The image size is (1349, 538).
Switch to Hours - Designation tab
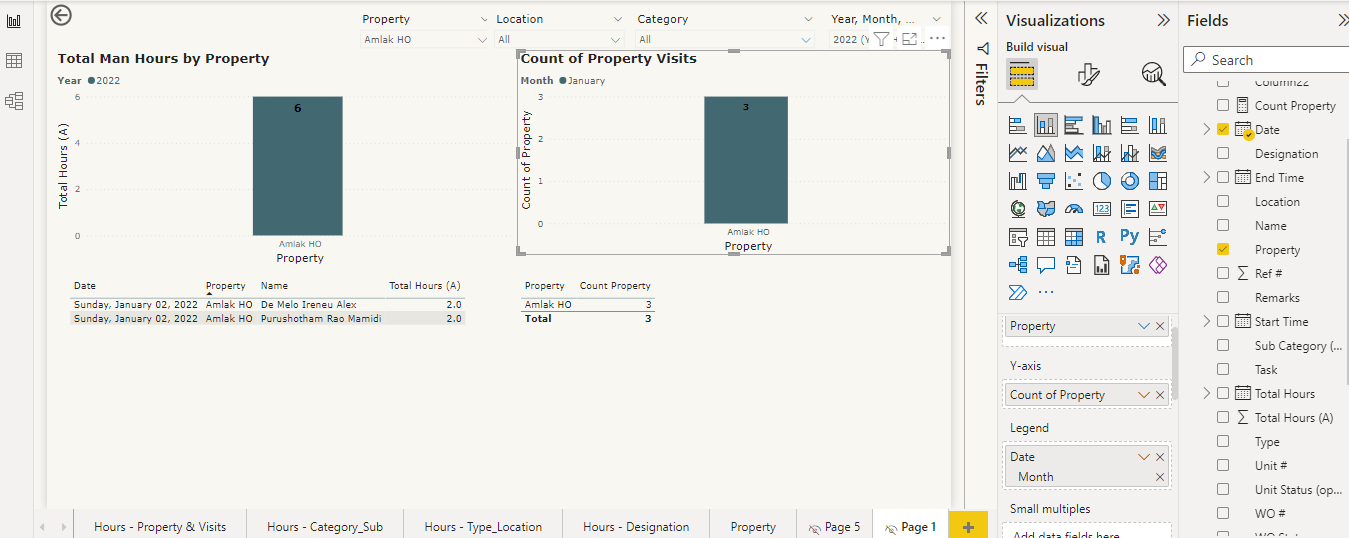coord(636,526)
